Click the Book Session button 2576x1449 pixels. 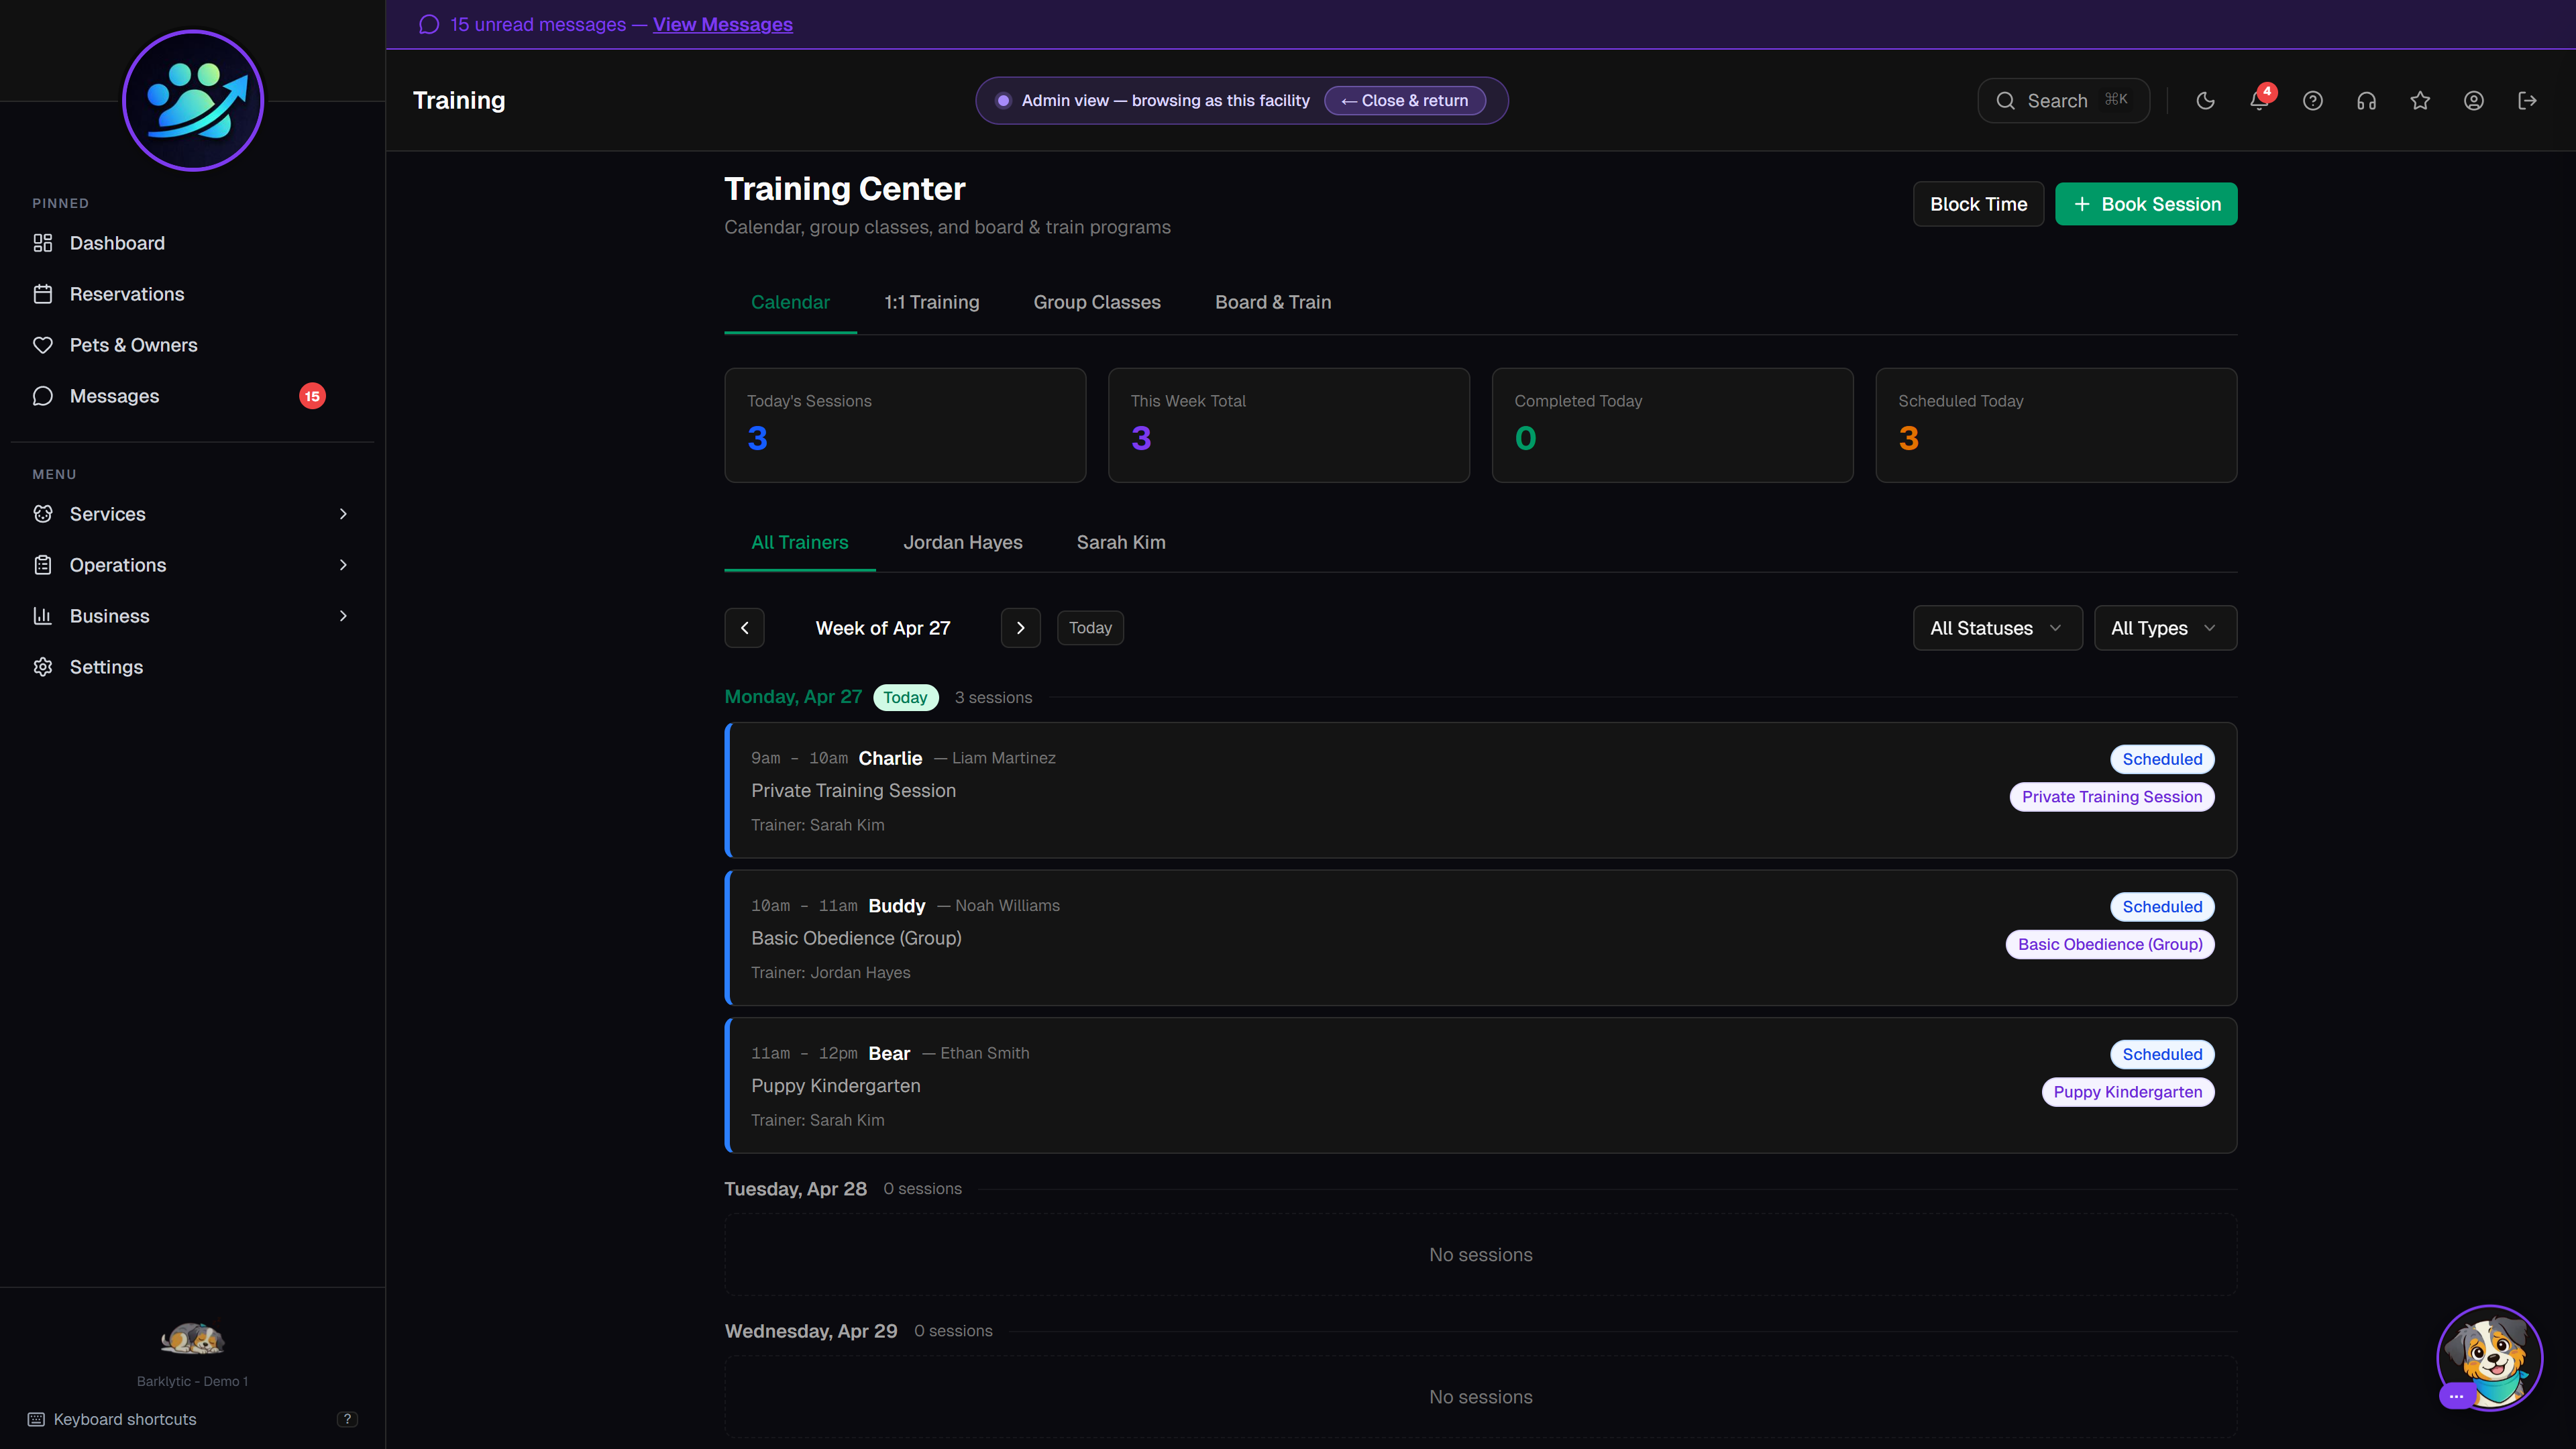[x=2146, y=204]
